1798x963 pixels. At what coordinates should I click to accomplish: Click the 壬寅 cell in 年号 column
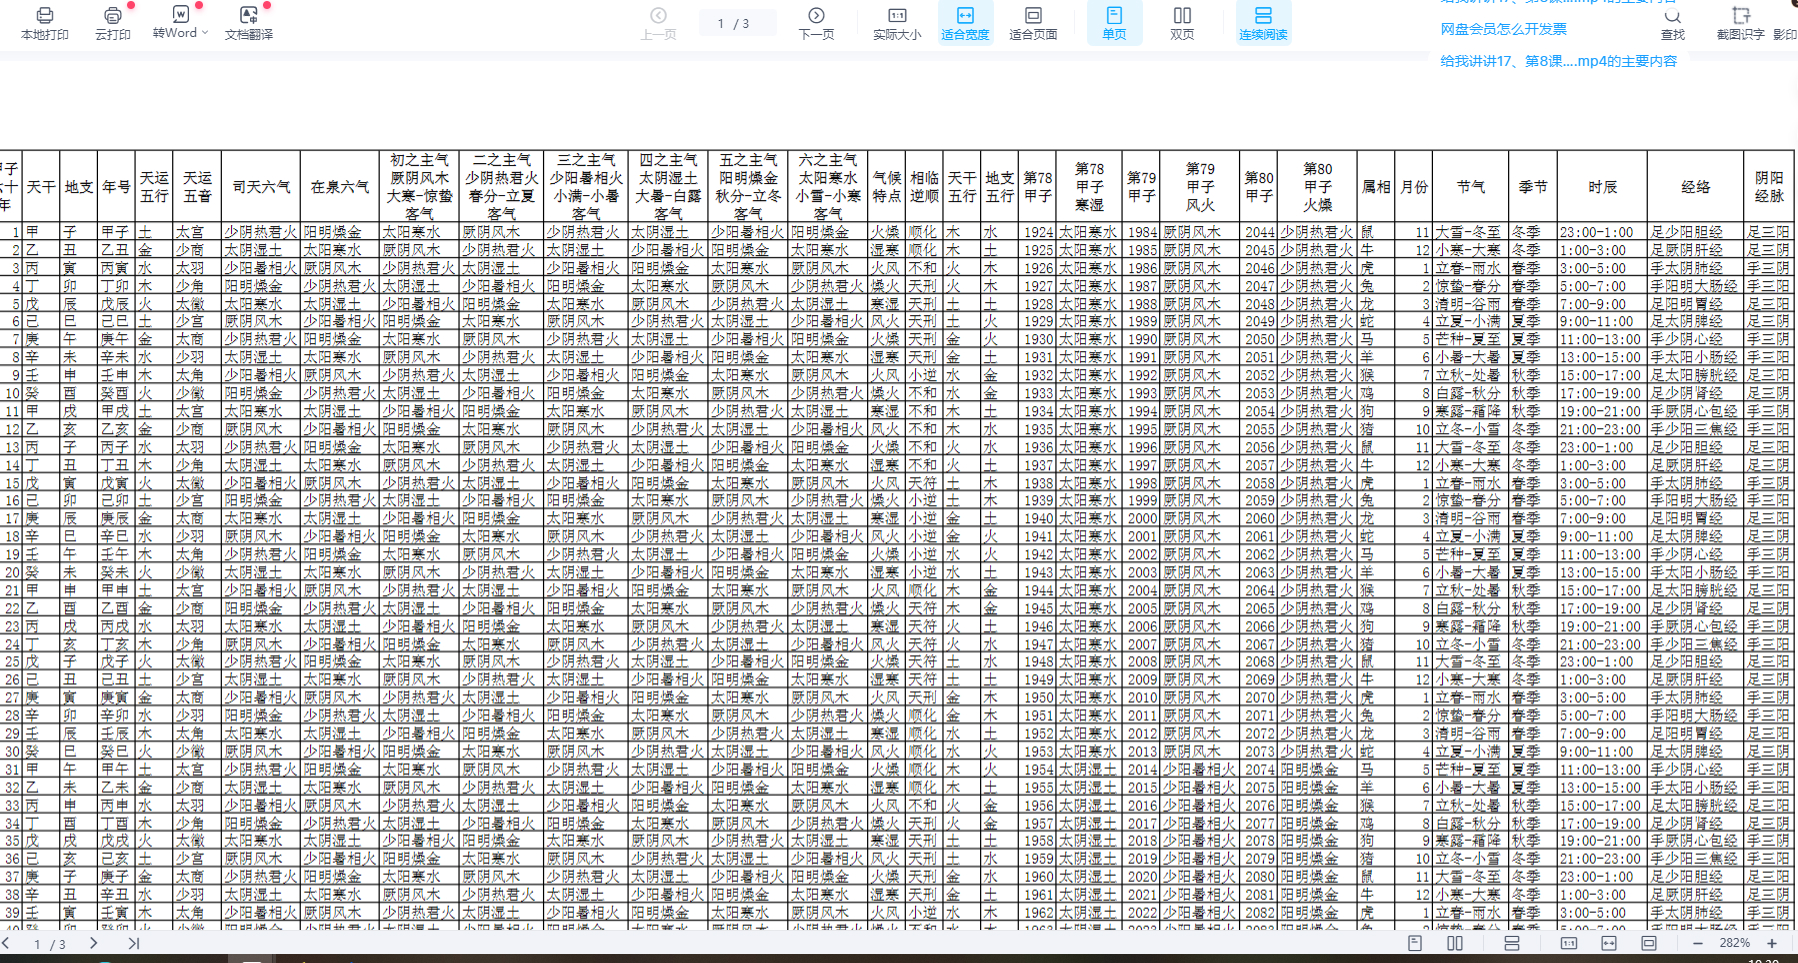pyautogui.click(x=116, y=912)
